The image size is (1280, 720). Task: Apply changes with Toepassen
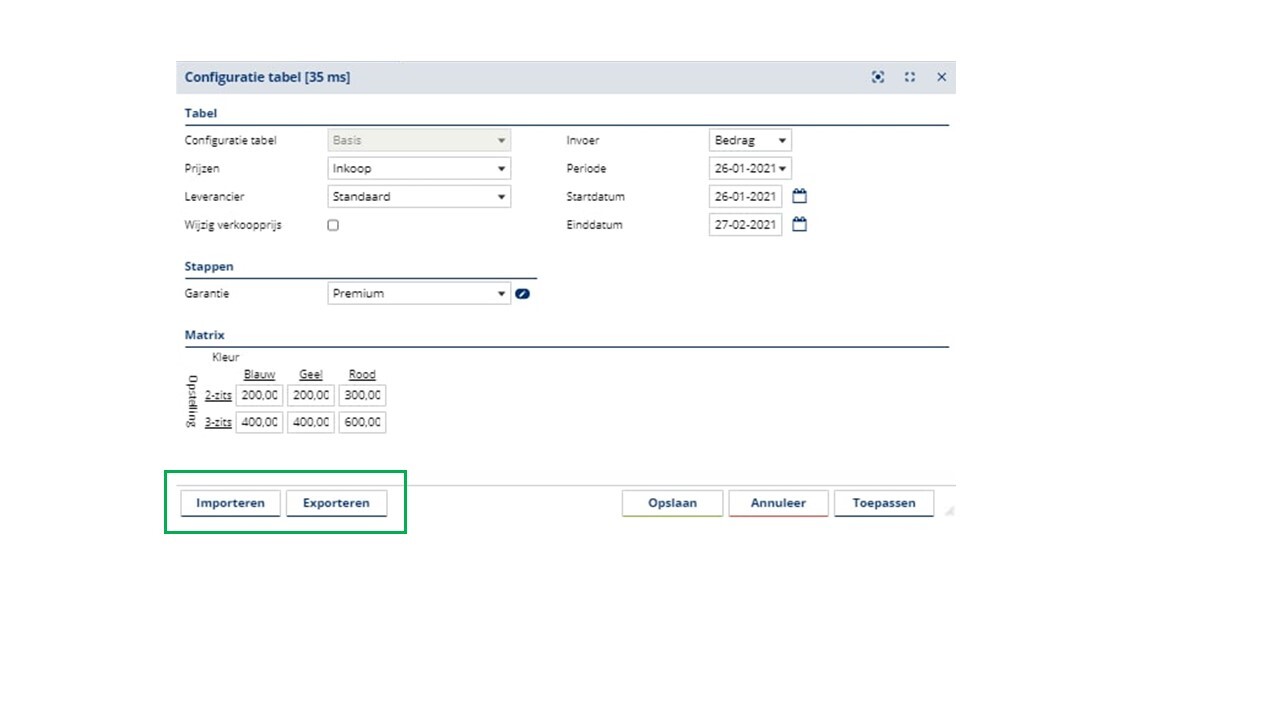[884, 503]
